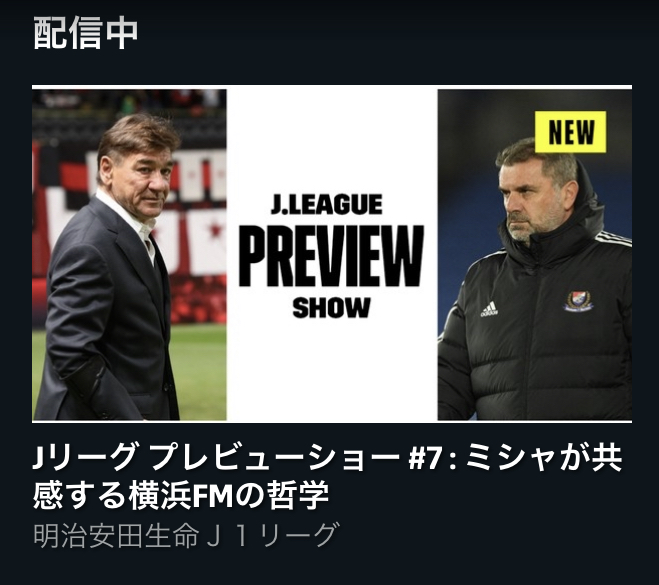Click the white center panel of the thumbnail
Screen dimensions: 659x585
pos(332,255)
